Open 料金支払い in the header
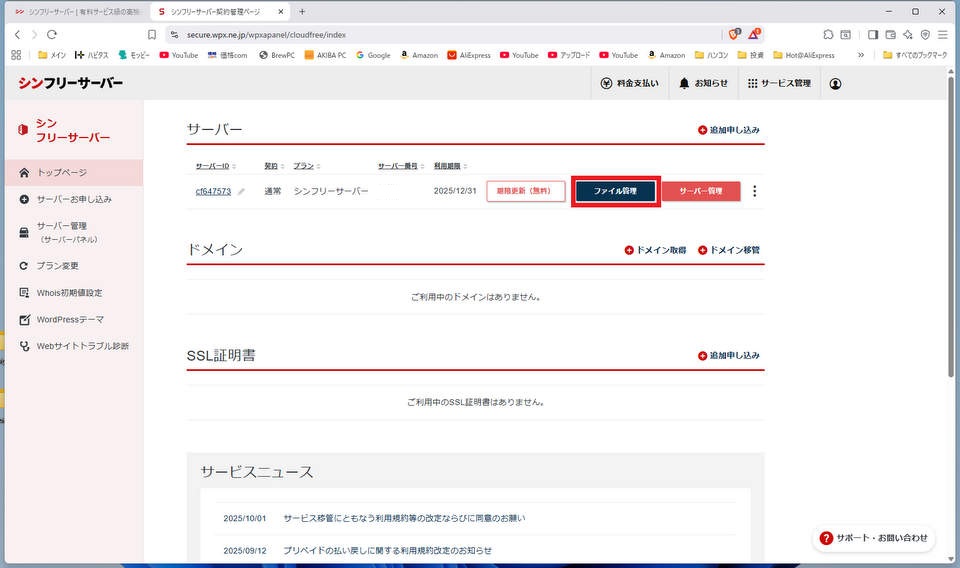 tap(629, 83)
